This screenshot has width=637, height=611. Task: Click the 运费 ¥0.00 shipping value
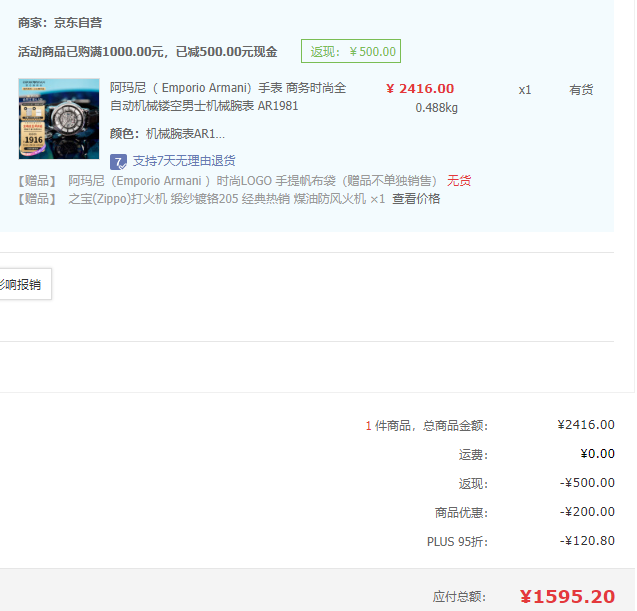[x=597, y=453]
